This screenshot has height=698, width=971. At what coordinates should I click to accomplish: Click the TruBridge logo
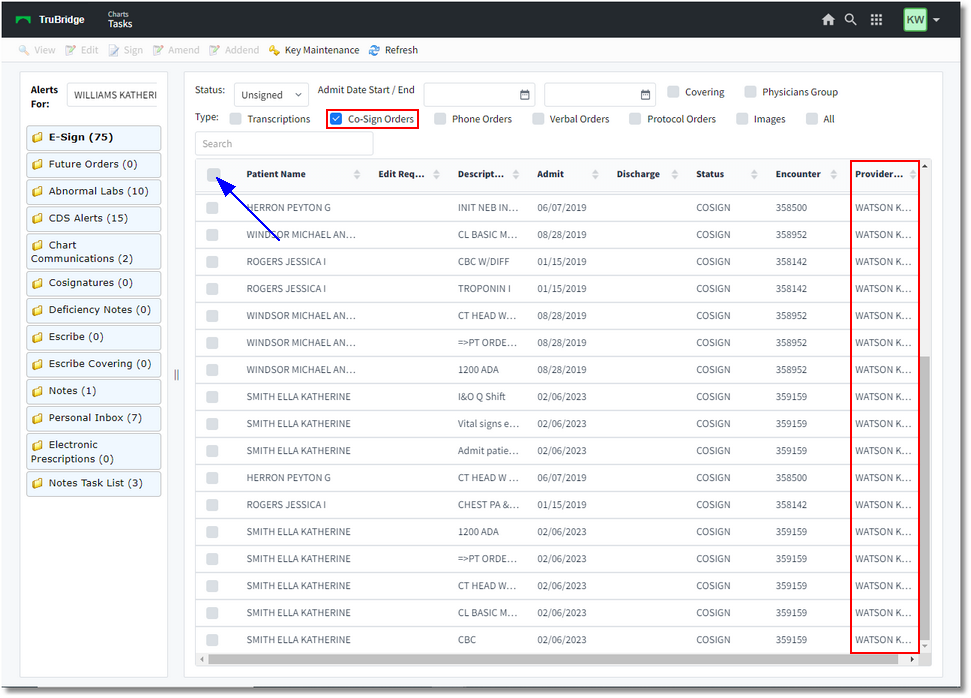coord(50,20)
